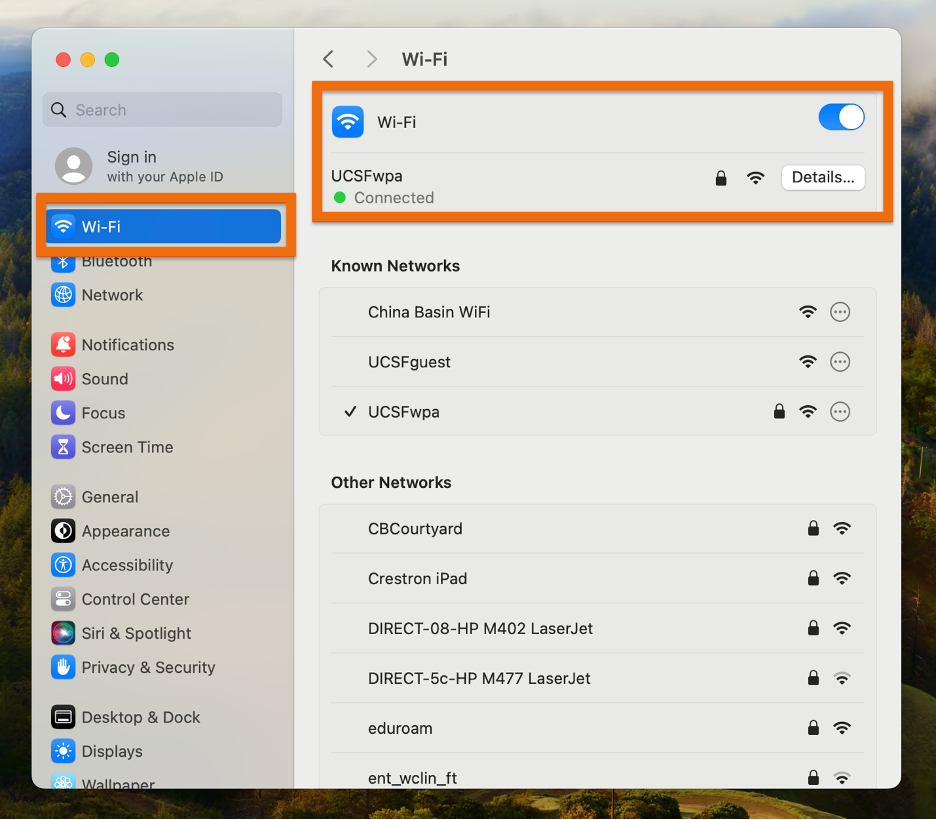Click the Privacy & Security hand icon

point(63,667)
